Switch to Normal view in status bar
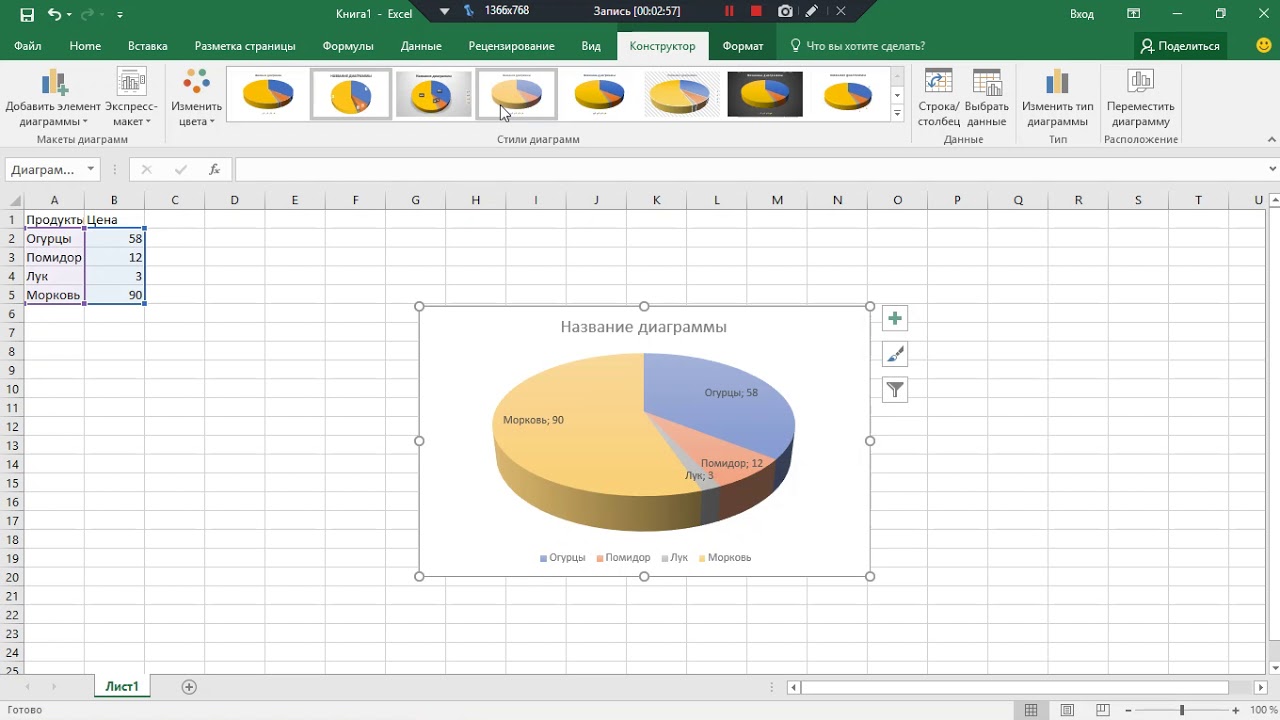Viewport: 1280px width, 720px height. pos(1031,710)
